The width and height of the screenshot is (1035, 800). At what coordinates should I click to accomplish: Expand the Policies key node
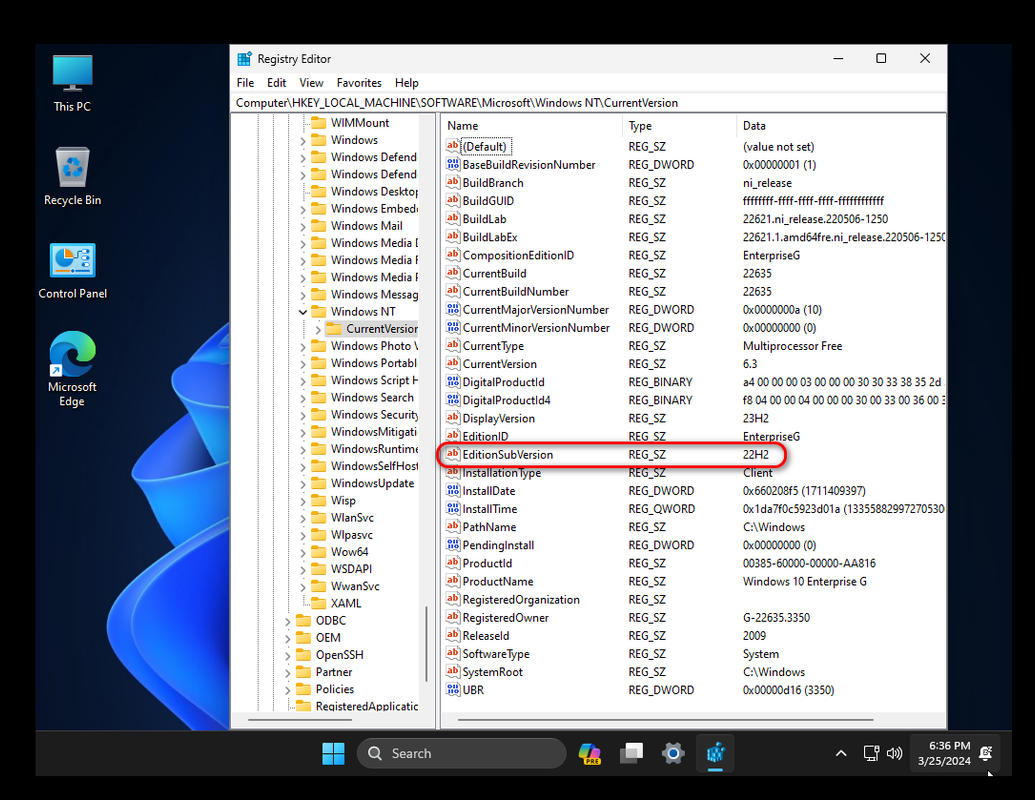[288, 690]
